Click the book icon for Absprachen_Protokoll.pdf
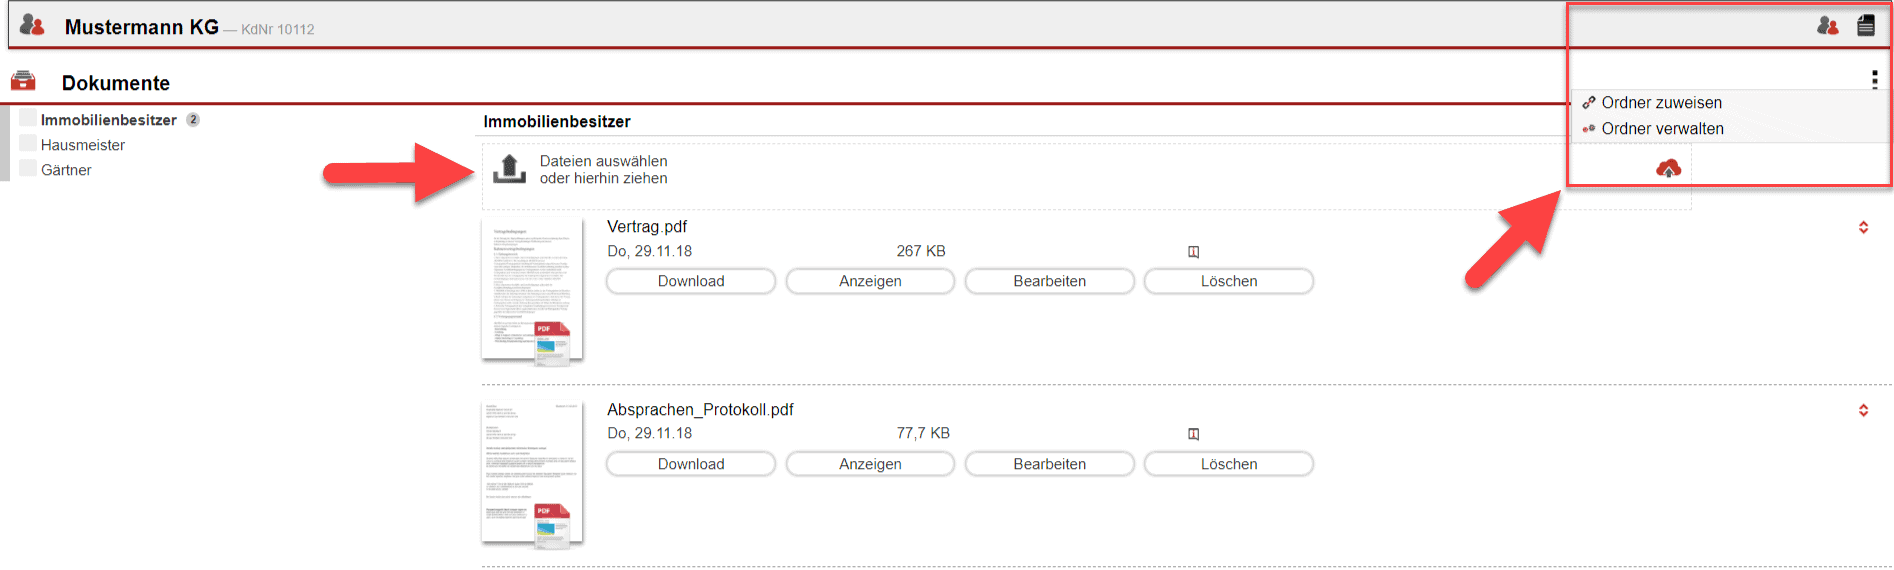Viewport: 1894px width, 570px height. [1193, 434]
